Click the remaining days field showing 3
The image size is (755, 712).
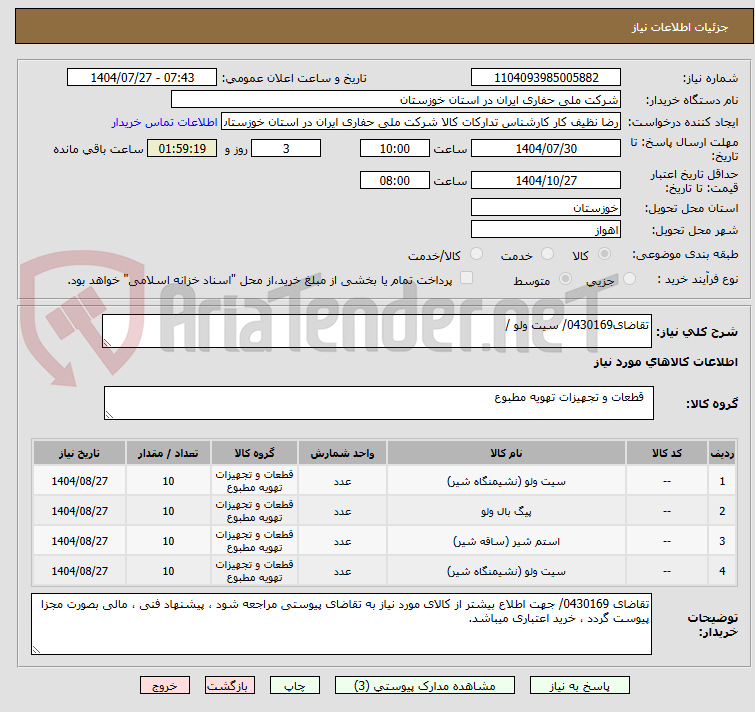coord(286,149)
